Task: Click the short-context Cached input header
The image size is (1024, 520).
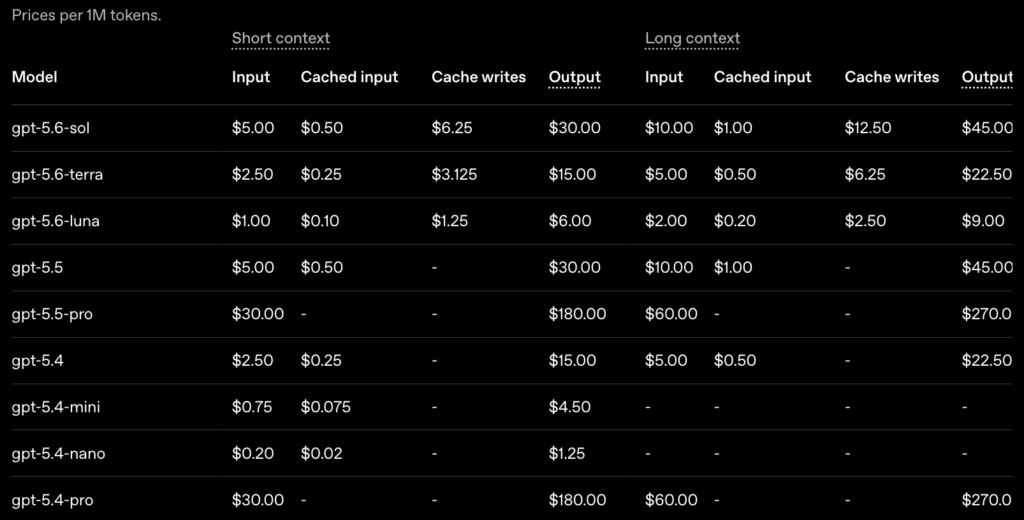Action: click(x=349, y=77)
